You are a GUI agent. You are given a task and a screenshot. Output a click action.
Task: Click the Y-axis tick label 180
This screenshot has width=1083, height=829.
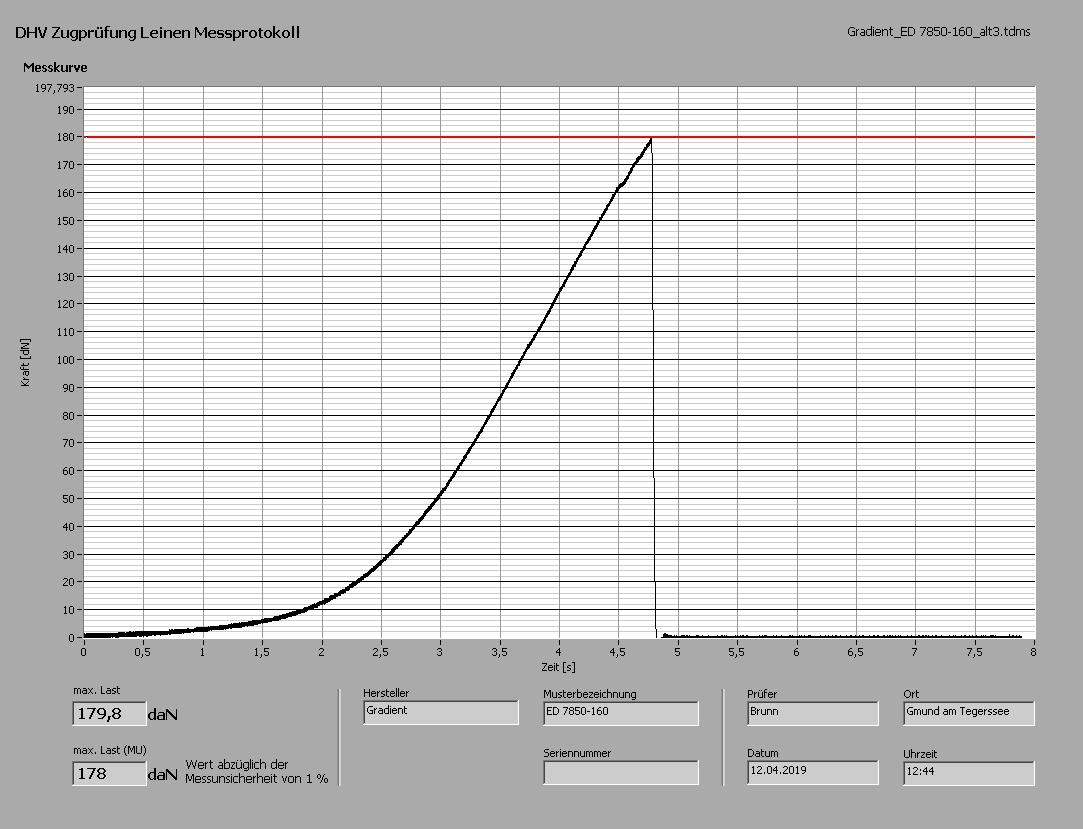[66, 137]
